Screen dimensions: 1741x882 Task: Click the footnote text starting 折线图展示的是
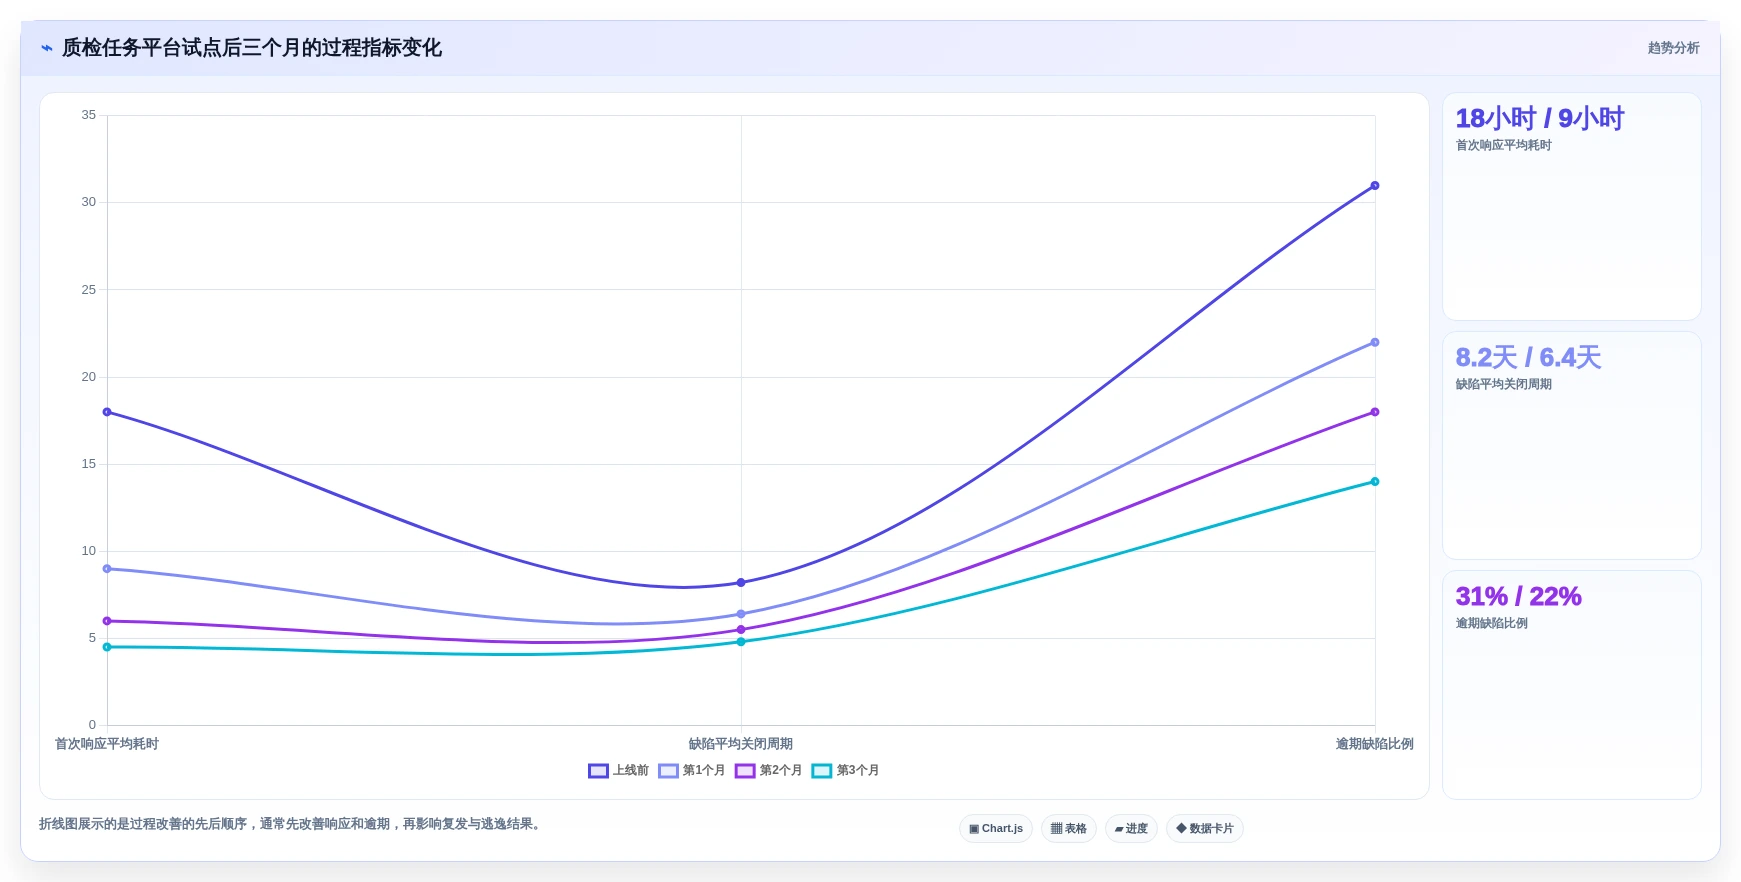pos(292,824)
